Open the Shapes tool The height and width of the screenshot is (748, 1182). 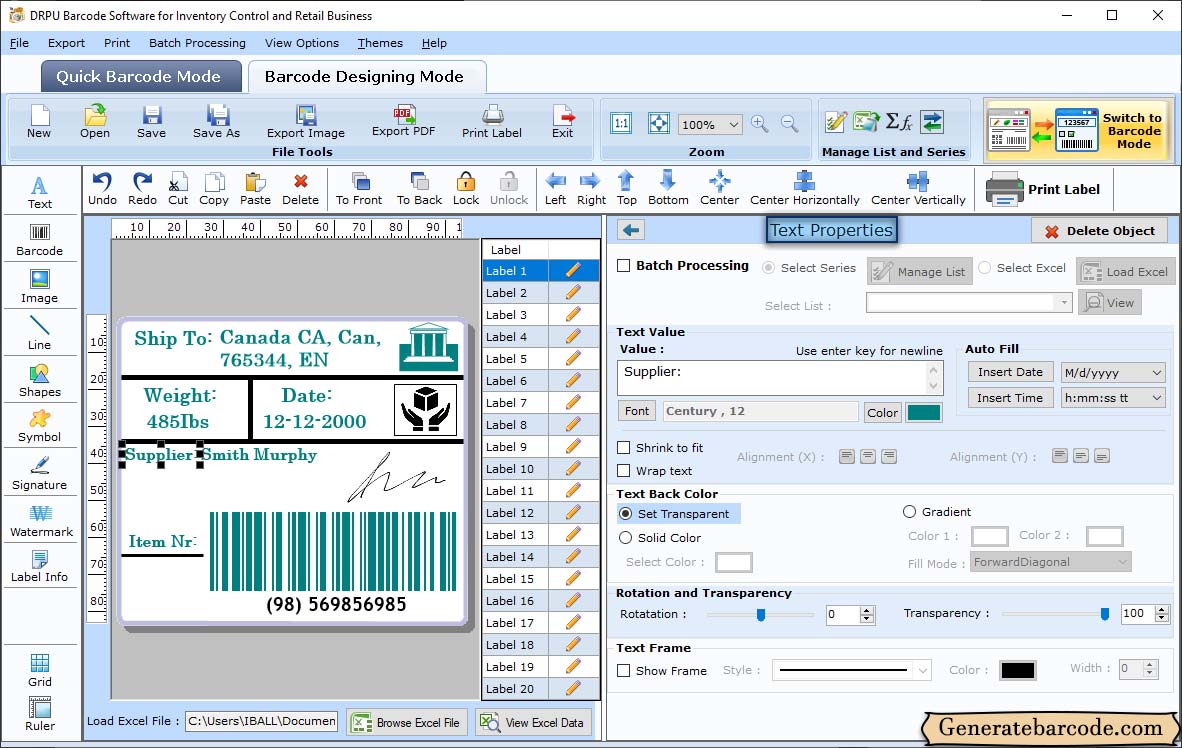click(x=39, y=381)
